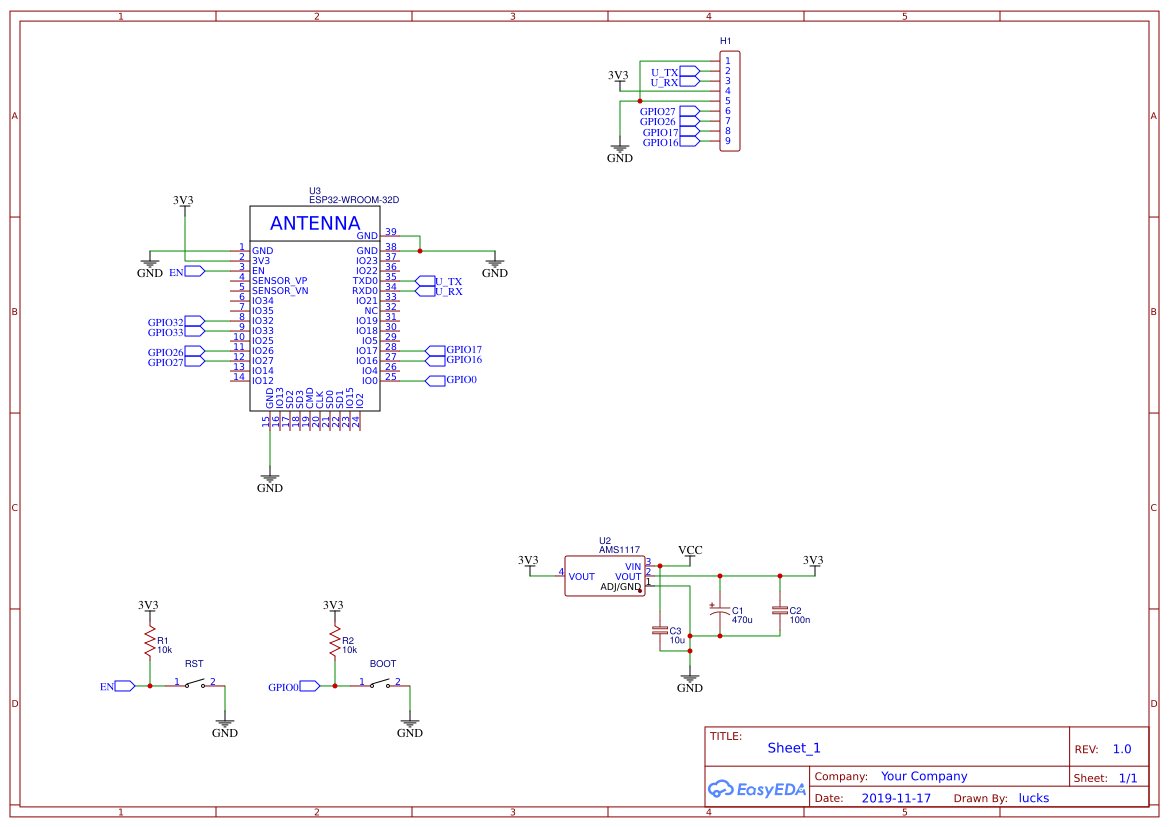Click the SENSOR_VP pin label
This screenshot has height=827, width=1169.
[x=280, y=281]
